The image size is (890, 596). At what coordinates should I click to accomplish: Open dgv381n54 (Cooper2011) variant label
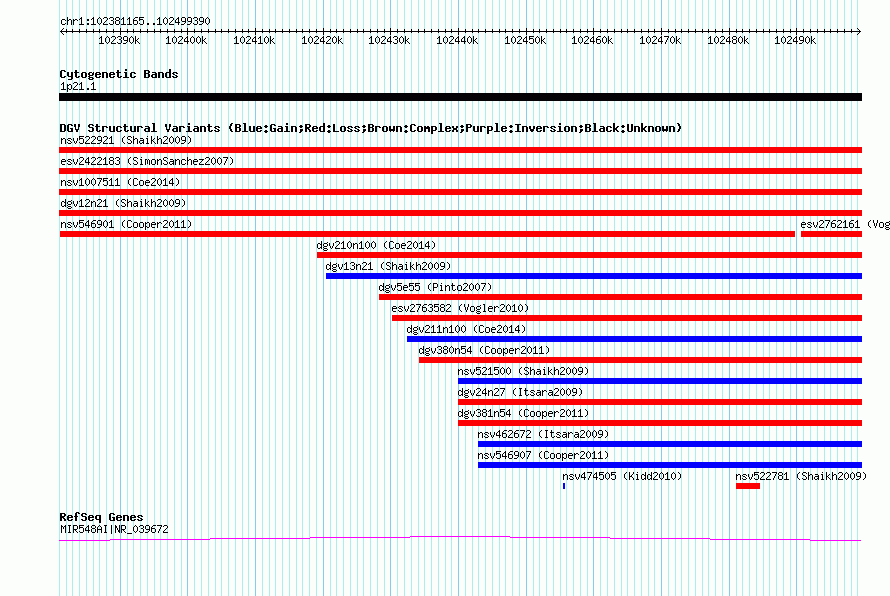[x=523, y=413]
